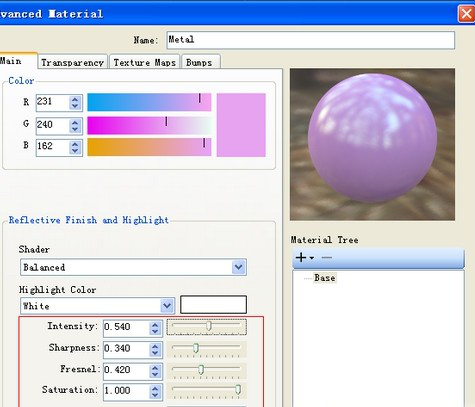
Task: Click the remove (−) icon in Material Tree
Action: 327,257
